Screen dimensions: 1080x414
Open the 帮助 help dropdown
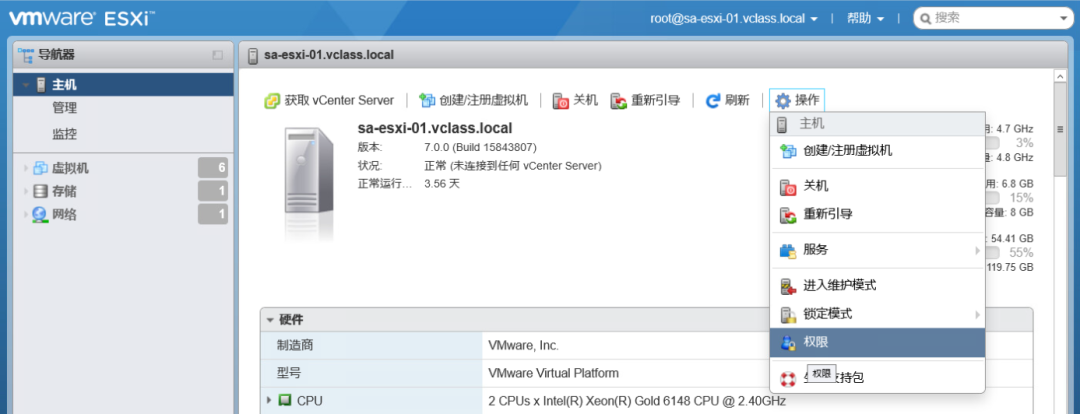pos(865,18)
